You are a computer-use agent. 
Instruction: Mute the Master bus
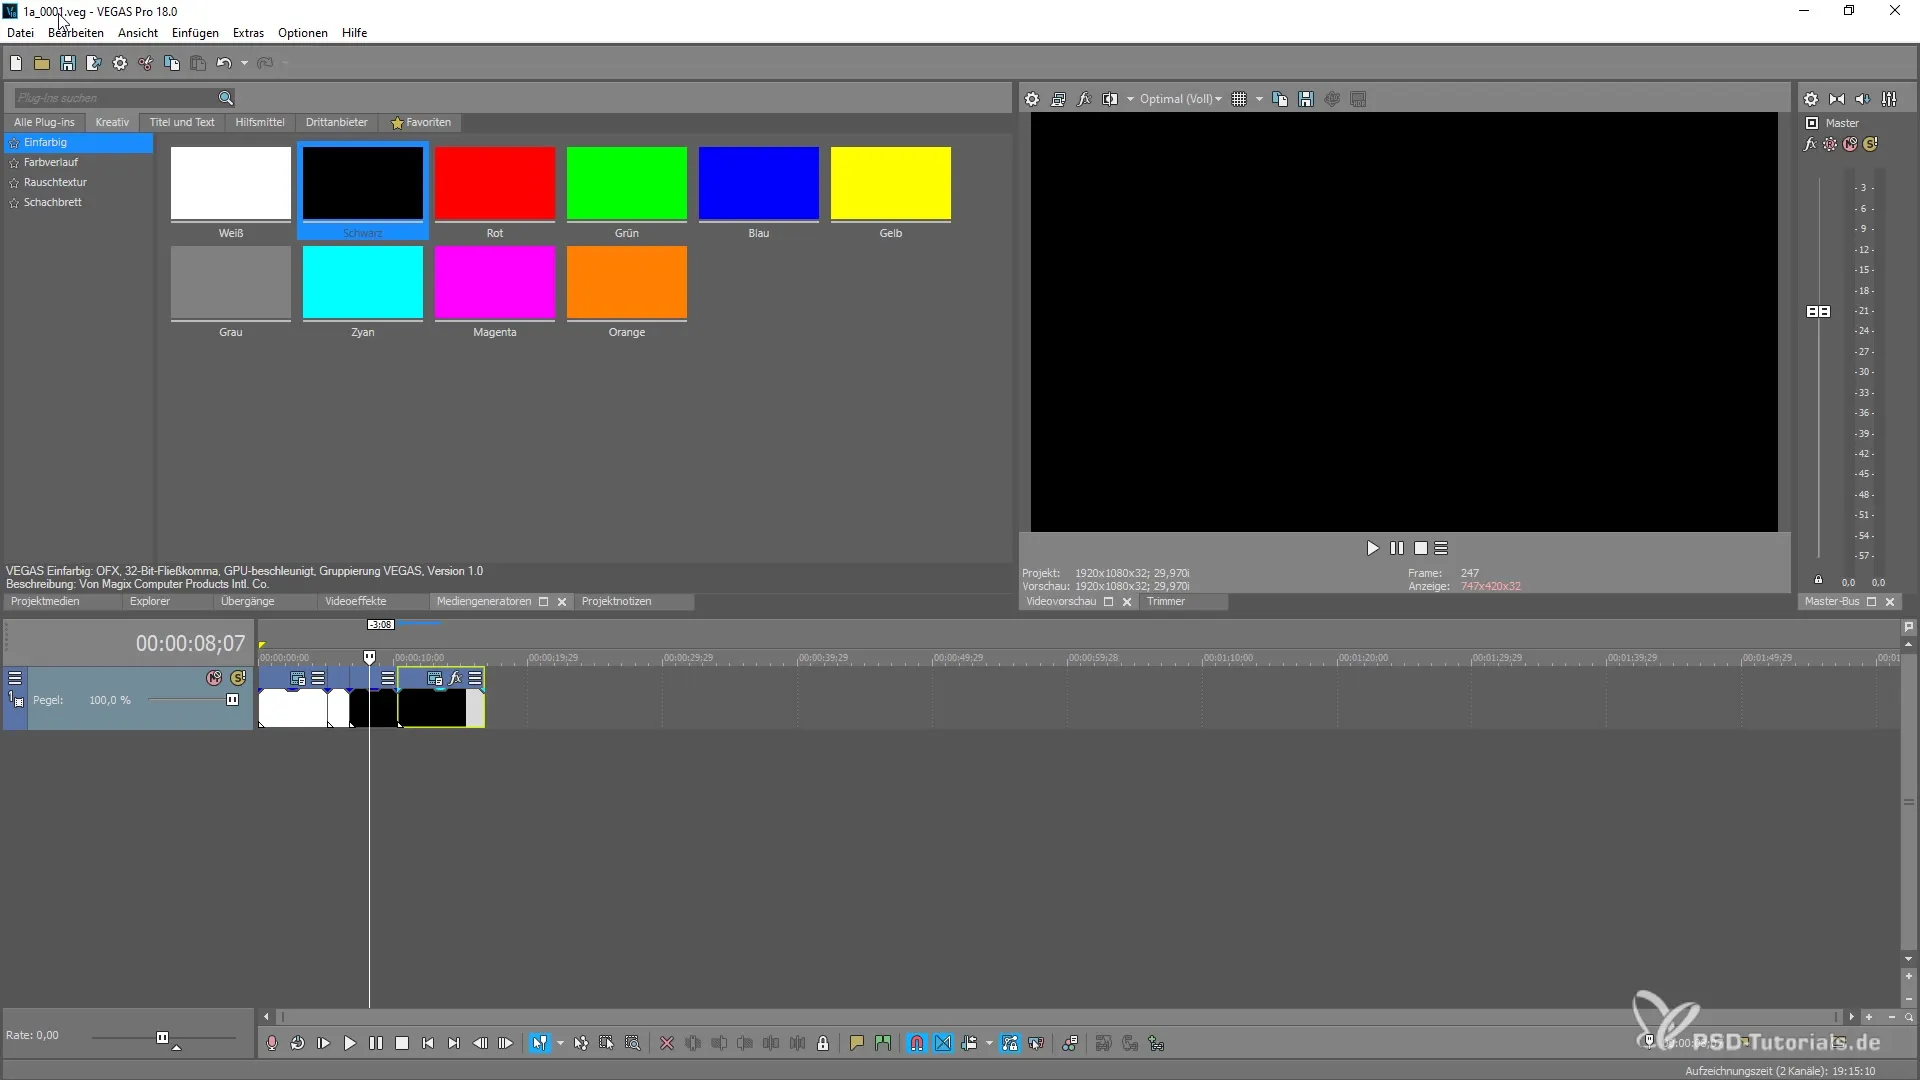tap(1850, 144)
